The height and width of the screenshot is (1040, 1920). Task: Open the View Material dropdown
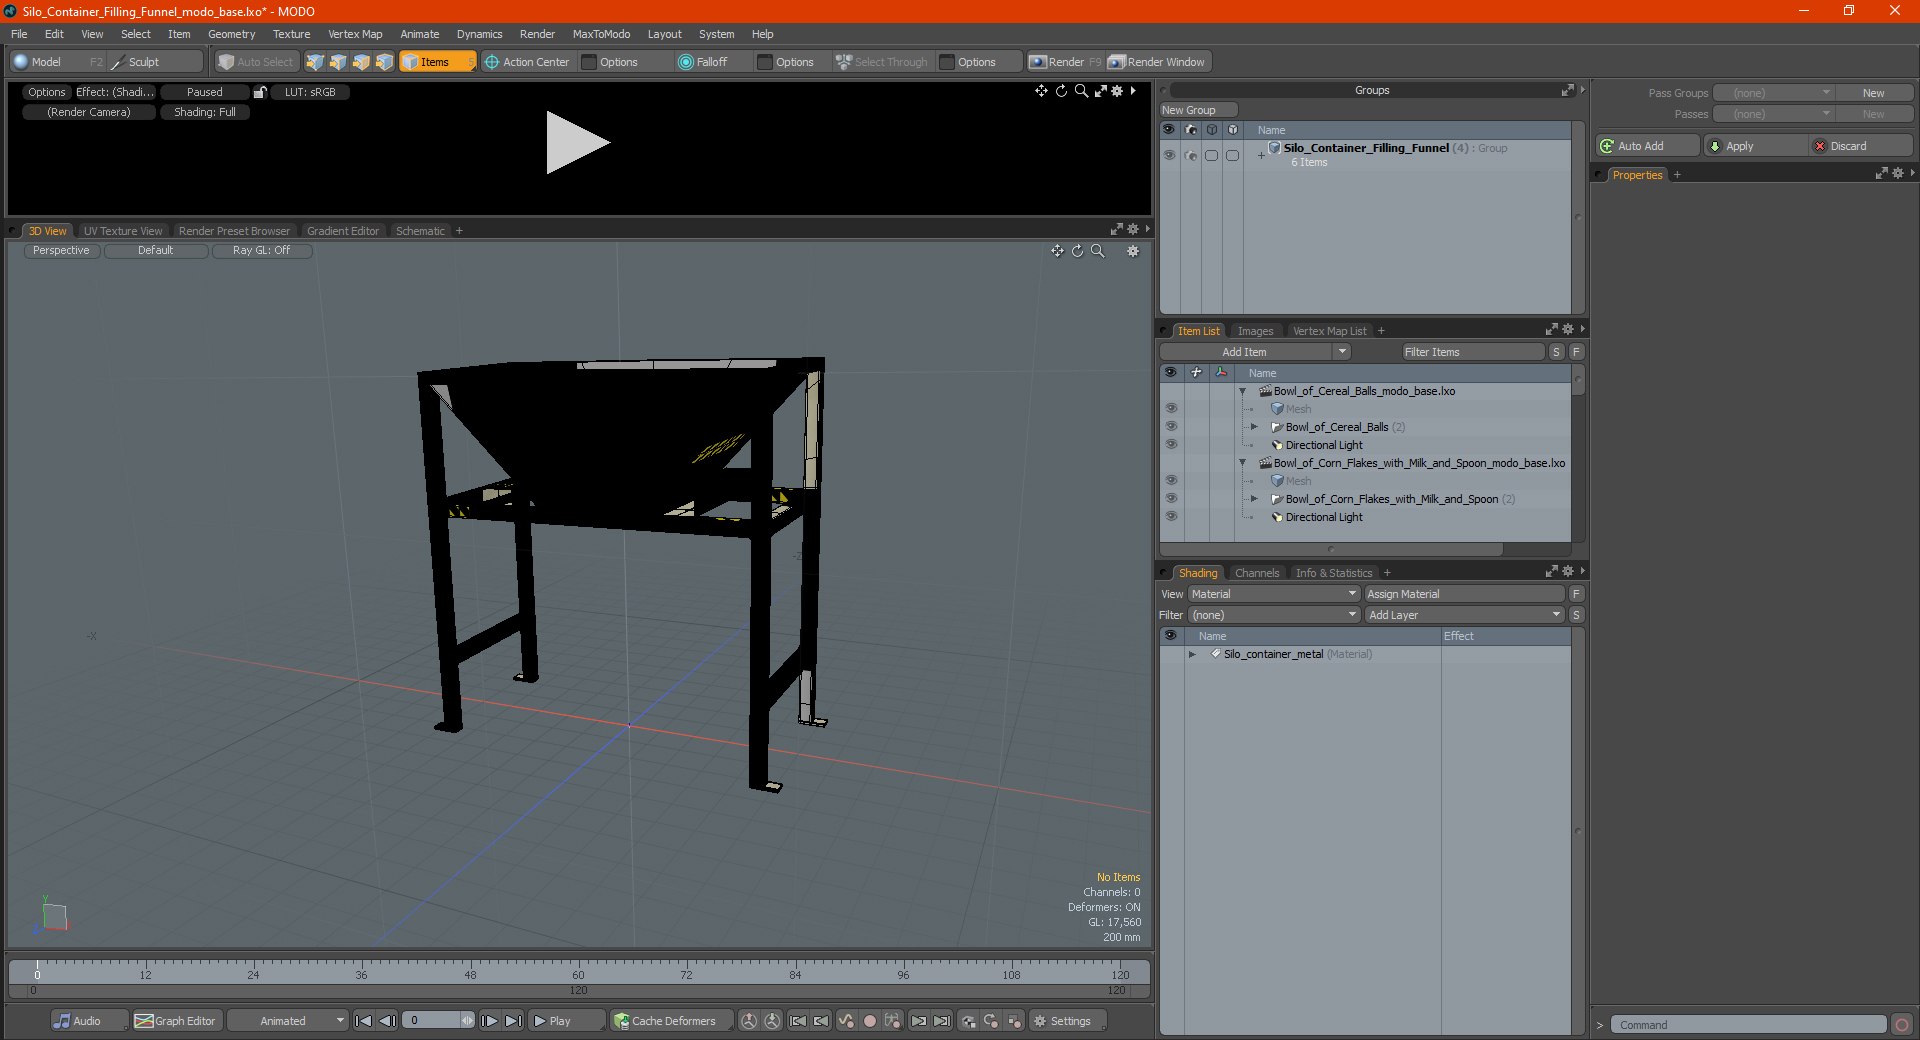point(1273,594)
